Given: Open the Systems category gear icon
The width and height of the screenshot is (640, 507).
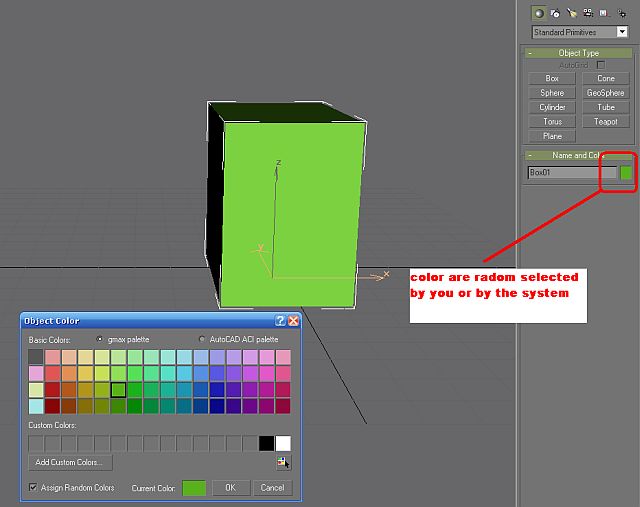Looking at the screenshot, I should 622,14.
